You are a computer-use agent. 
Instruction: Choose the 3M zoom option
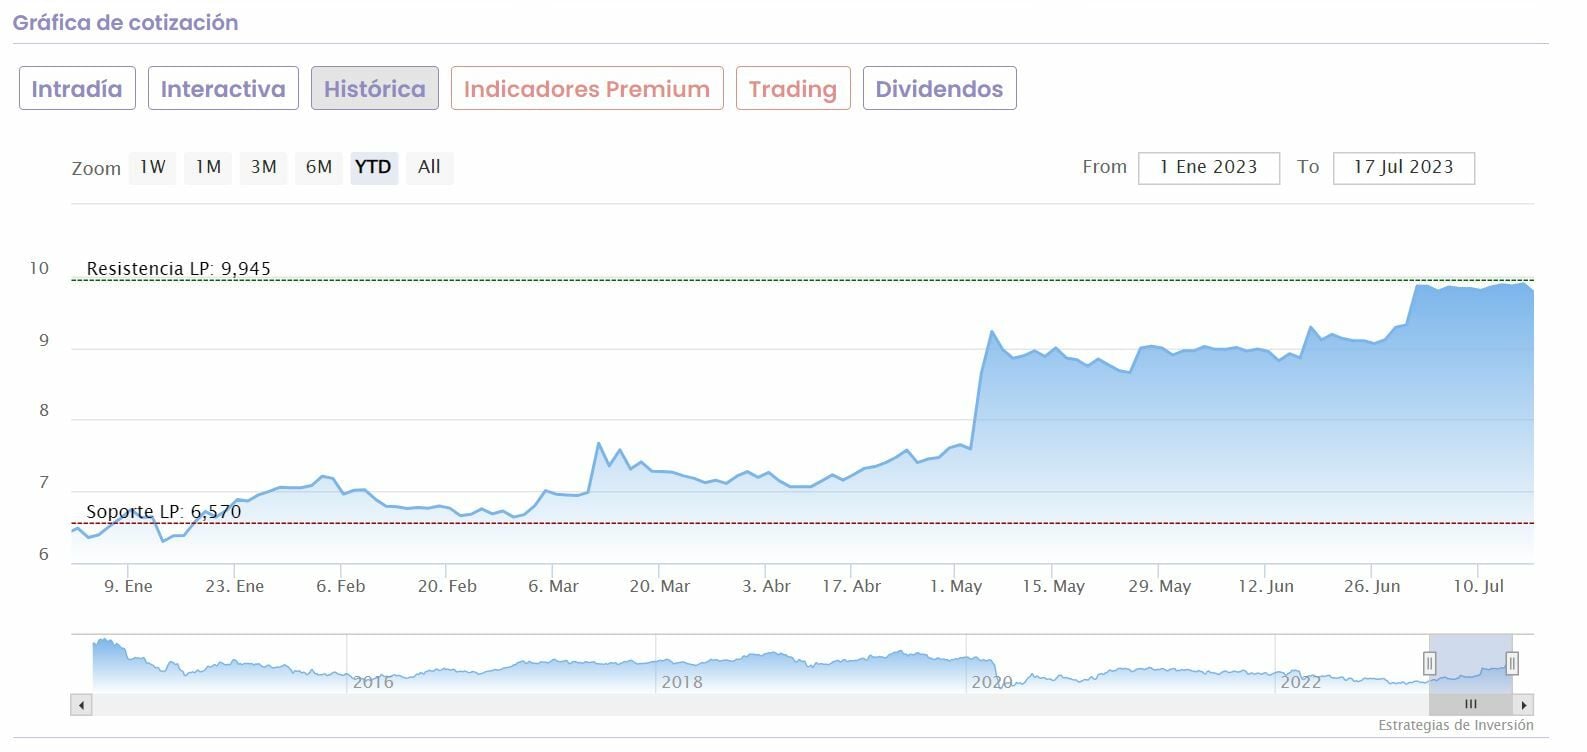(x=264, y=167)
